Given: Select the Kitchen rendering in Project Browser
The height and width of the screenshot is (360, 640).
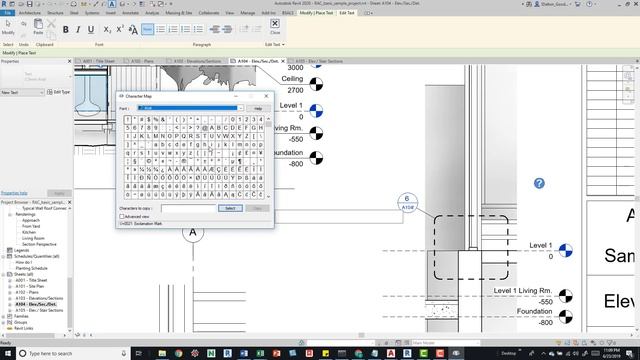Looking at the screenshot, I should [29, 232].
